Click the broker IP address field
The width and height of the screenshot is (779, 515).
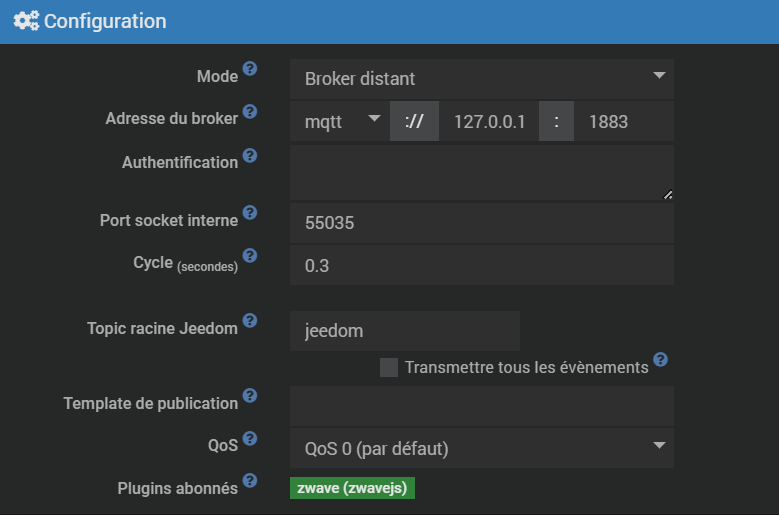coord(489,121)
